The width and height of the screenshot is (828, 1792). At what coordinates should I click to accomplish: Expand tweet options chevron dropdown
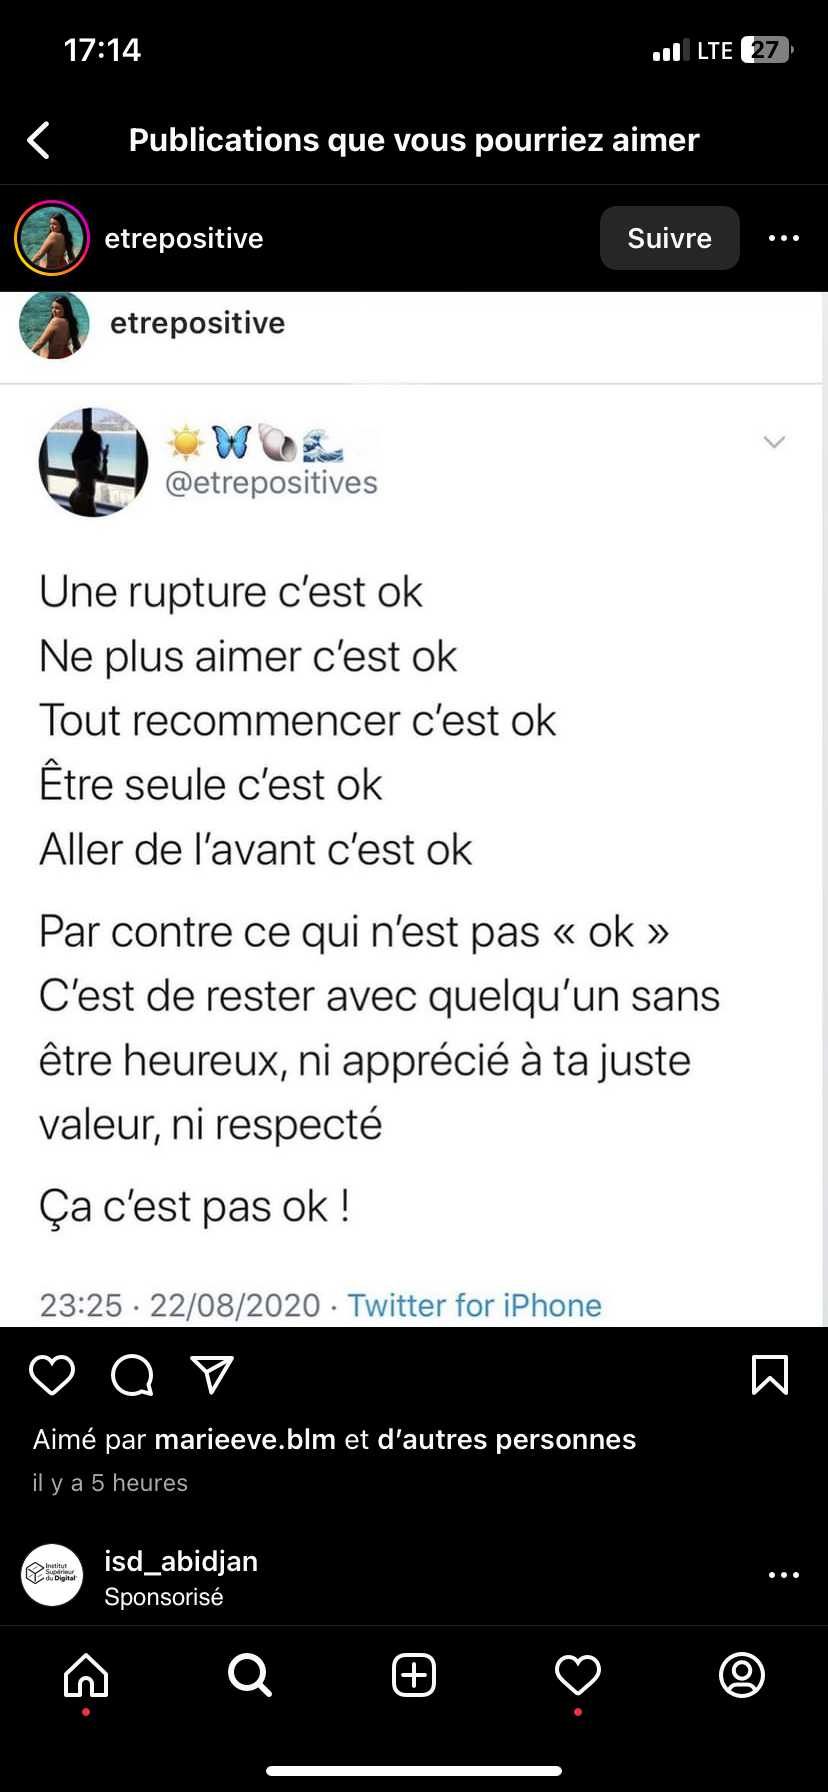[x=774, y=442]
